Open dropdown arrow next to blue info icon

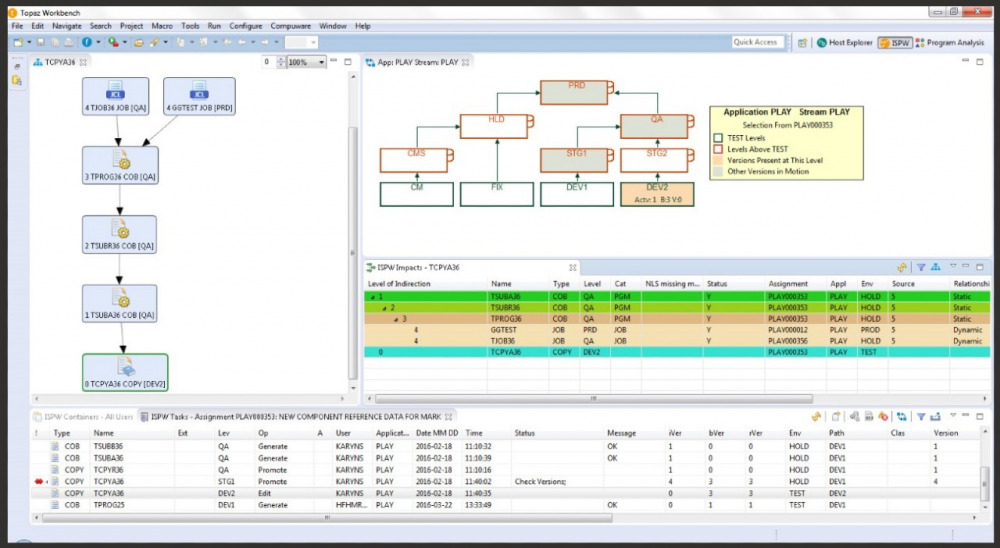pos(98,42)
